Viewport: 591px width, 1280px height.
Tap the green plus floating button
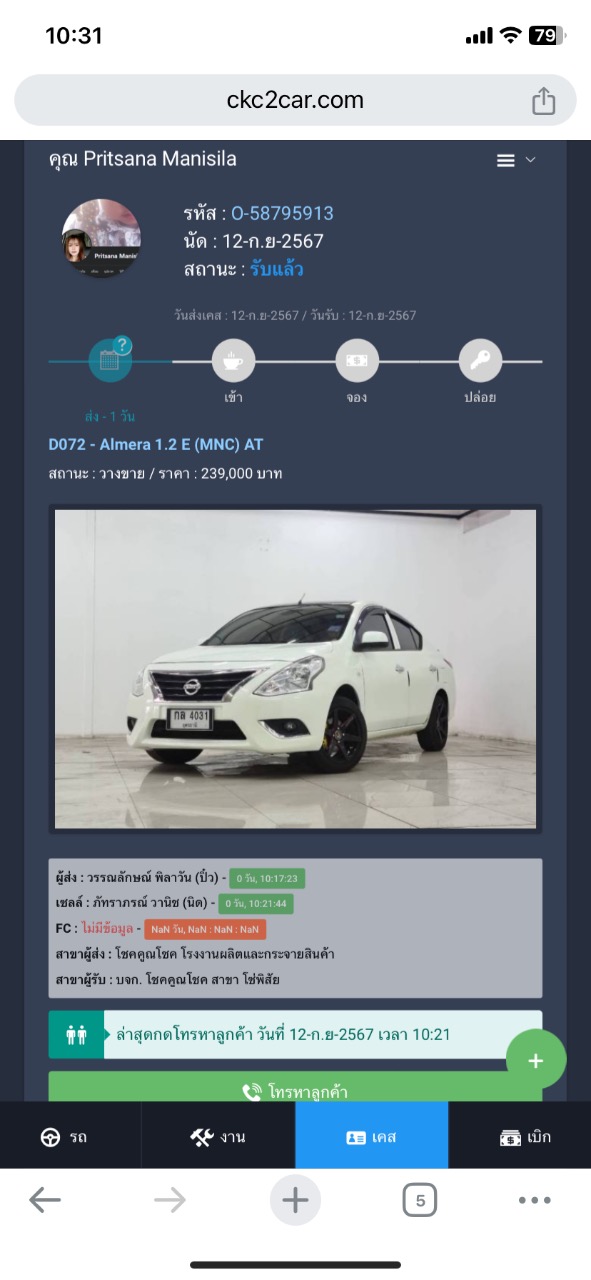tap(536, 1060)
